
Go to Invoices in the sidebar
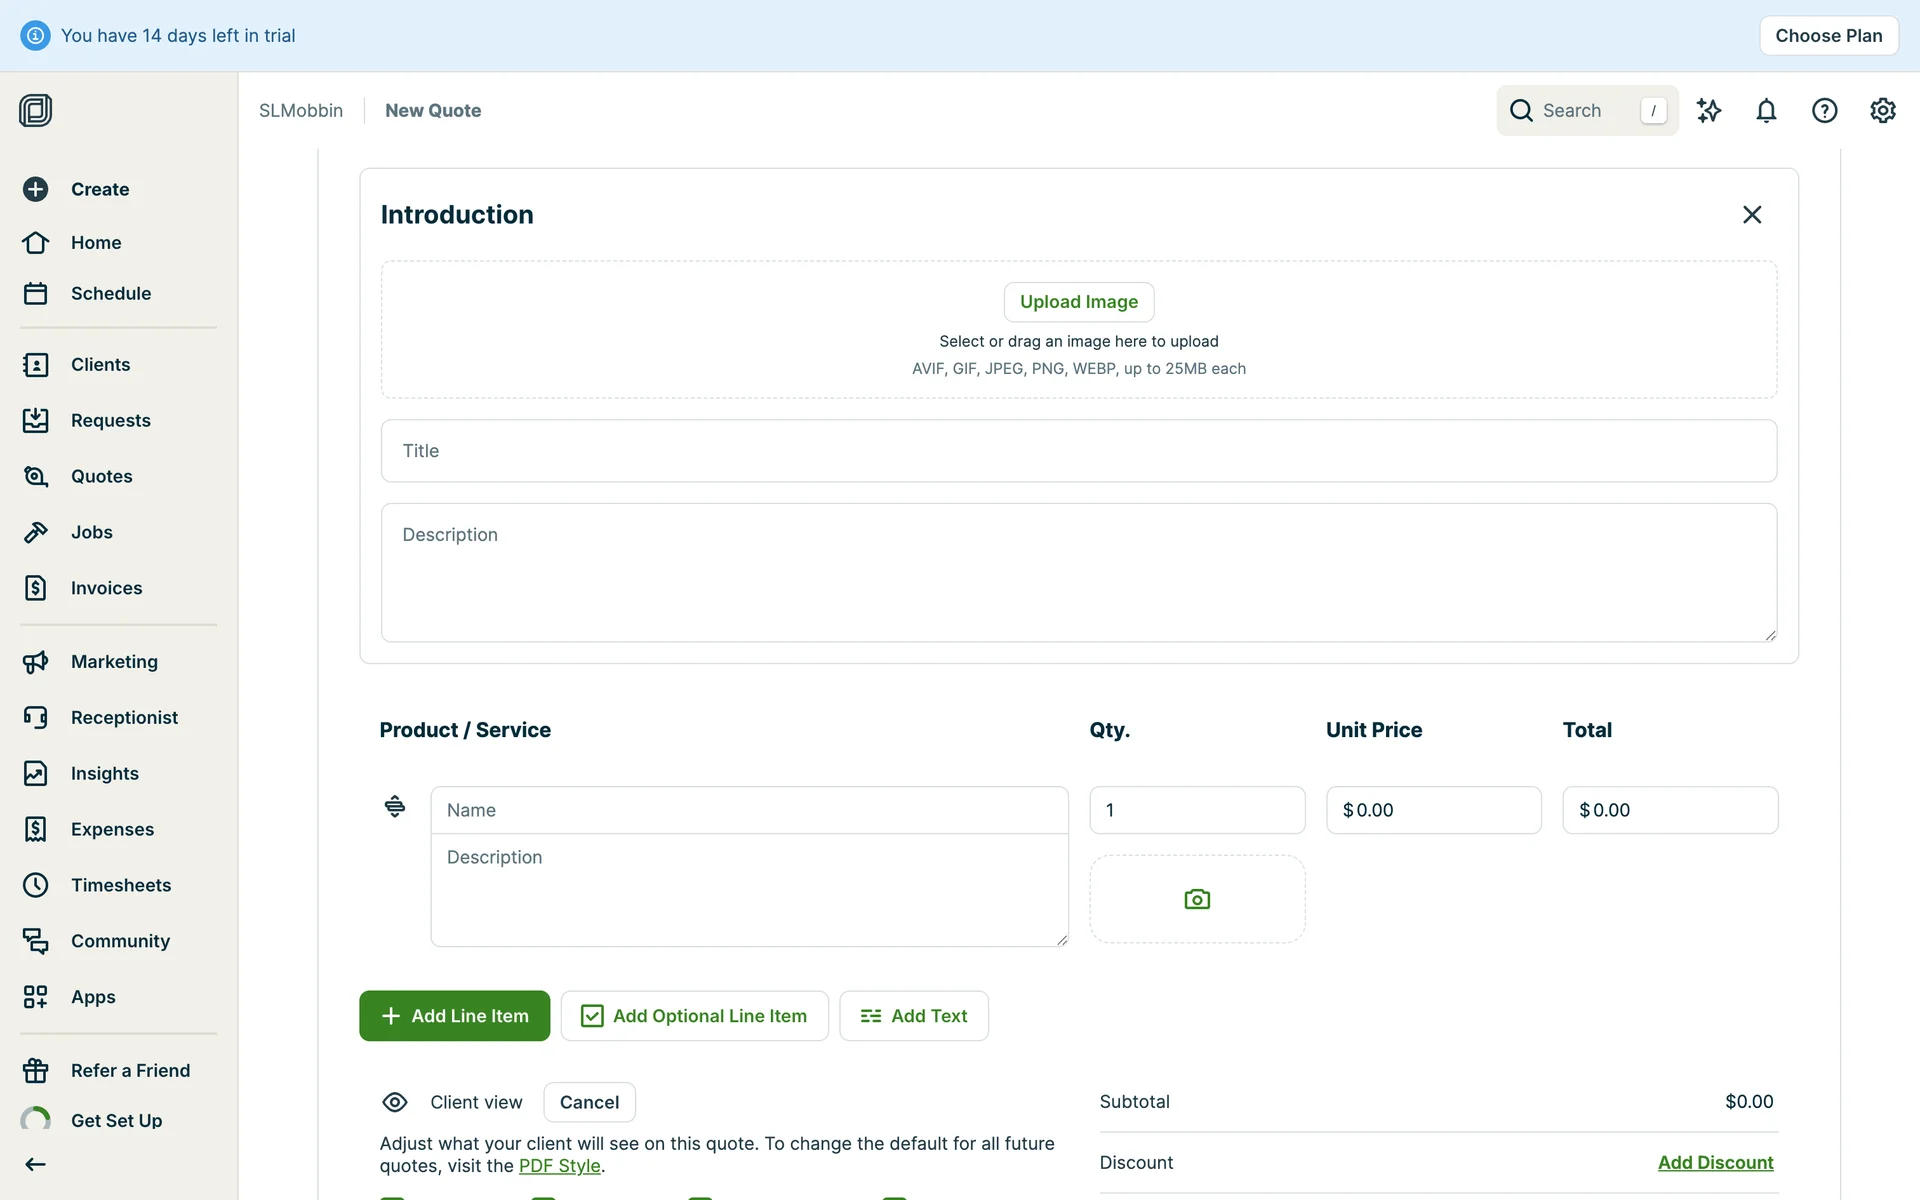(106, 588)
